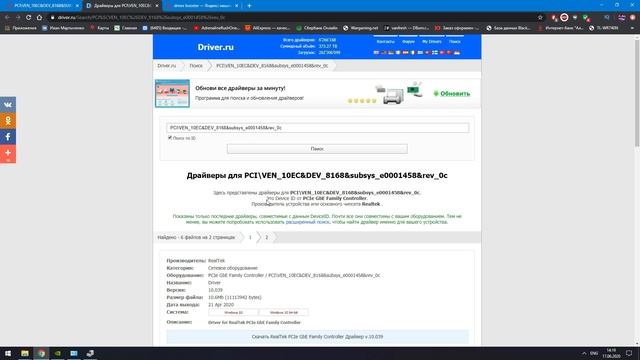Go back using browser back arrow
Image resolution: width=640 pixels, height=360 pixels.
[7, 18]
